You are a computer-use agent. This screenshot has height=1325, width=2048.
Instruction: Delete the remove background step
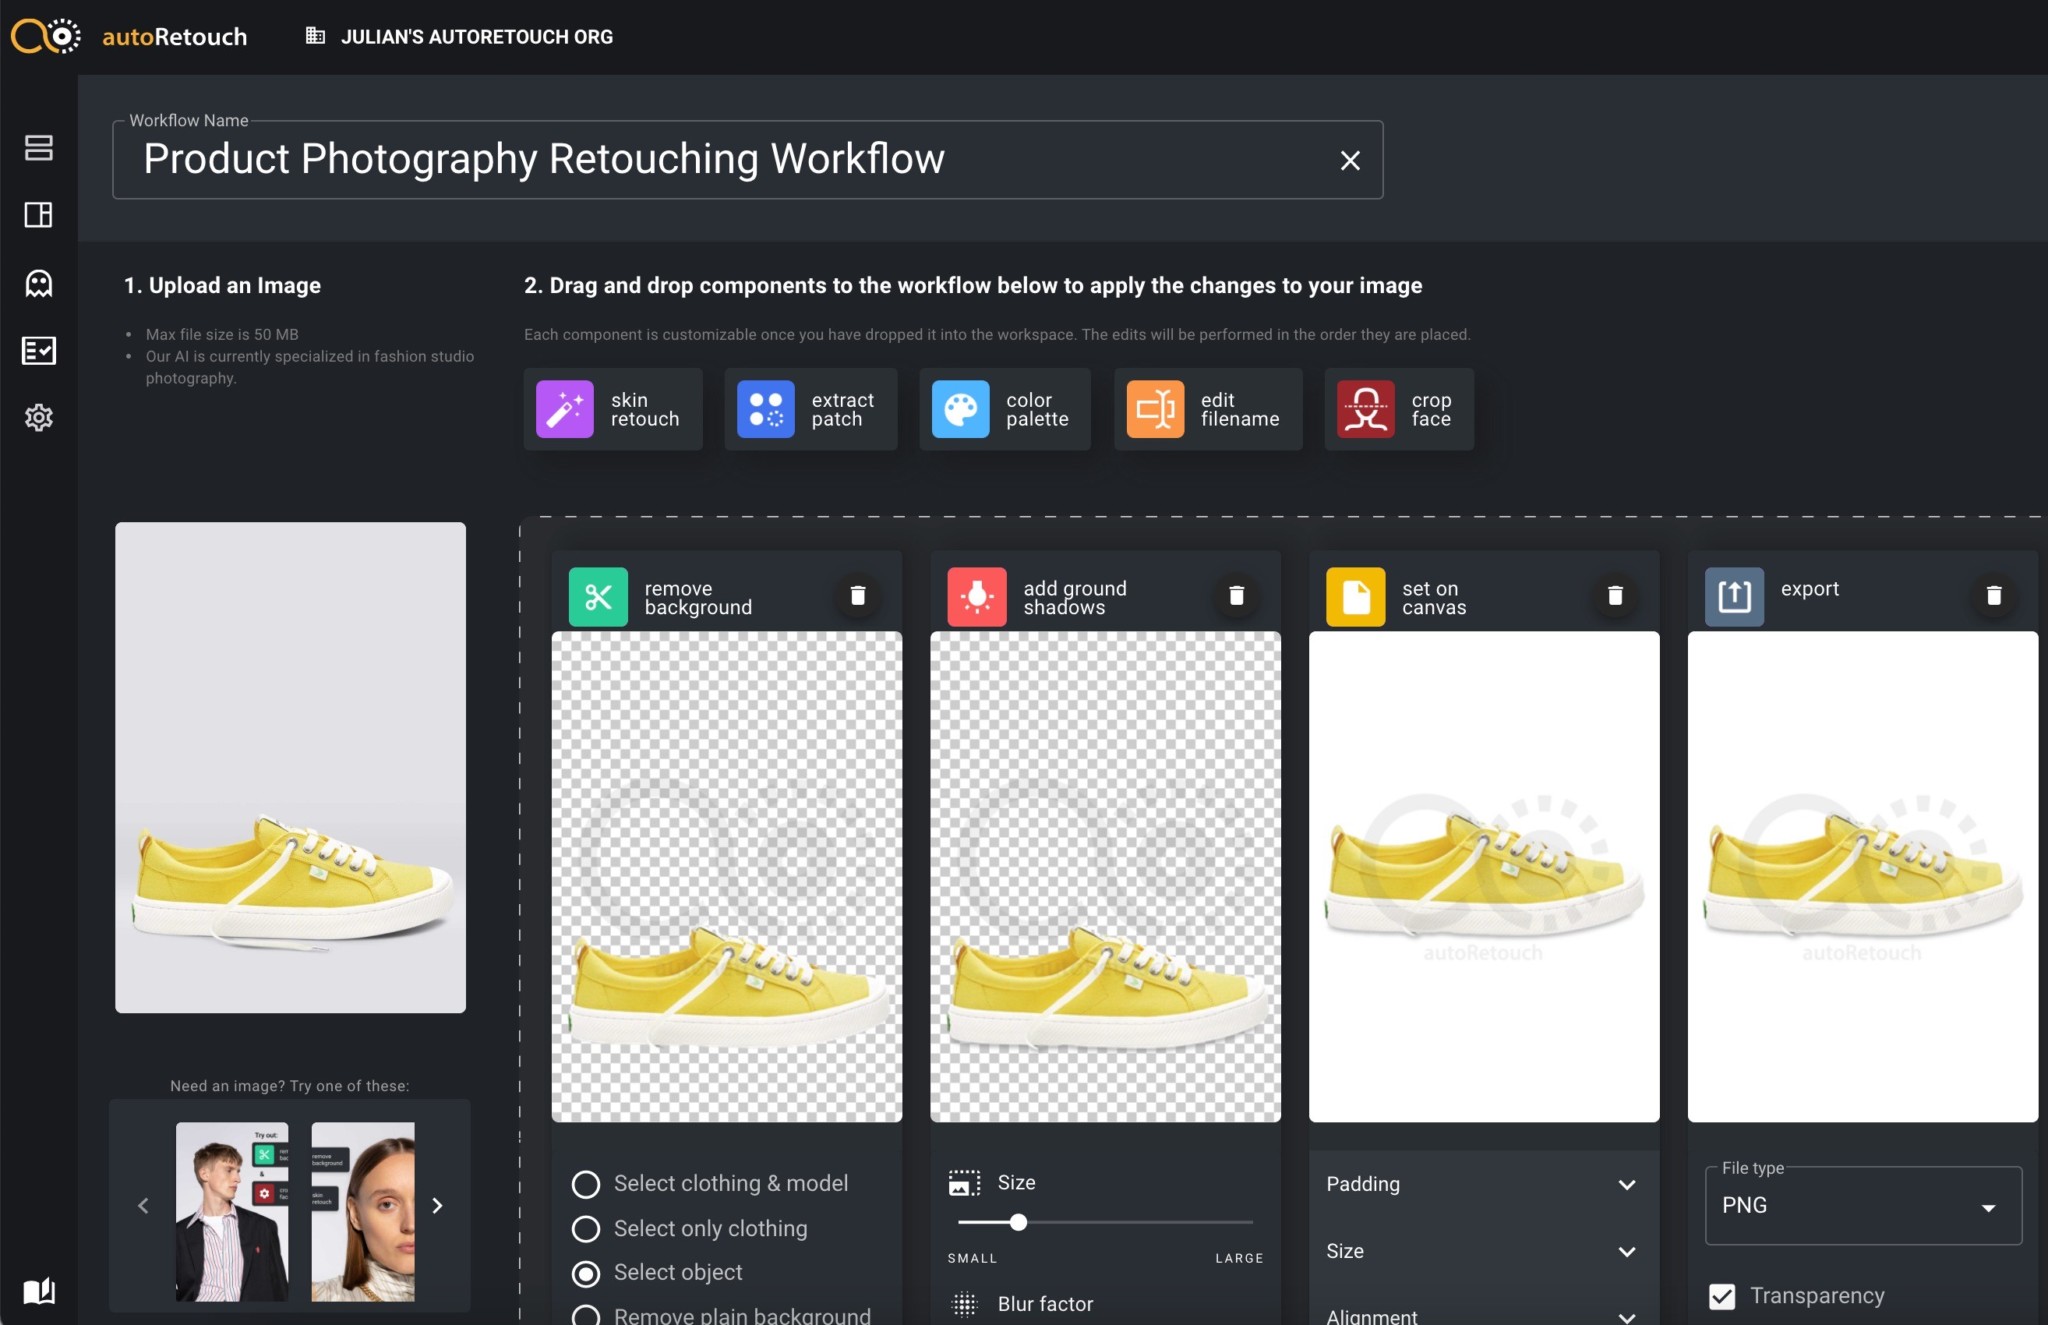tap(858, 596)
